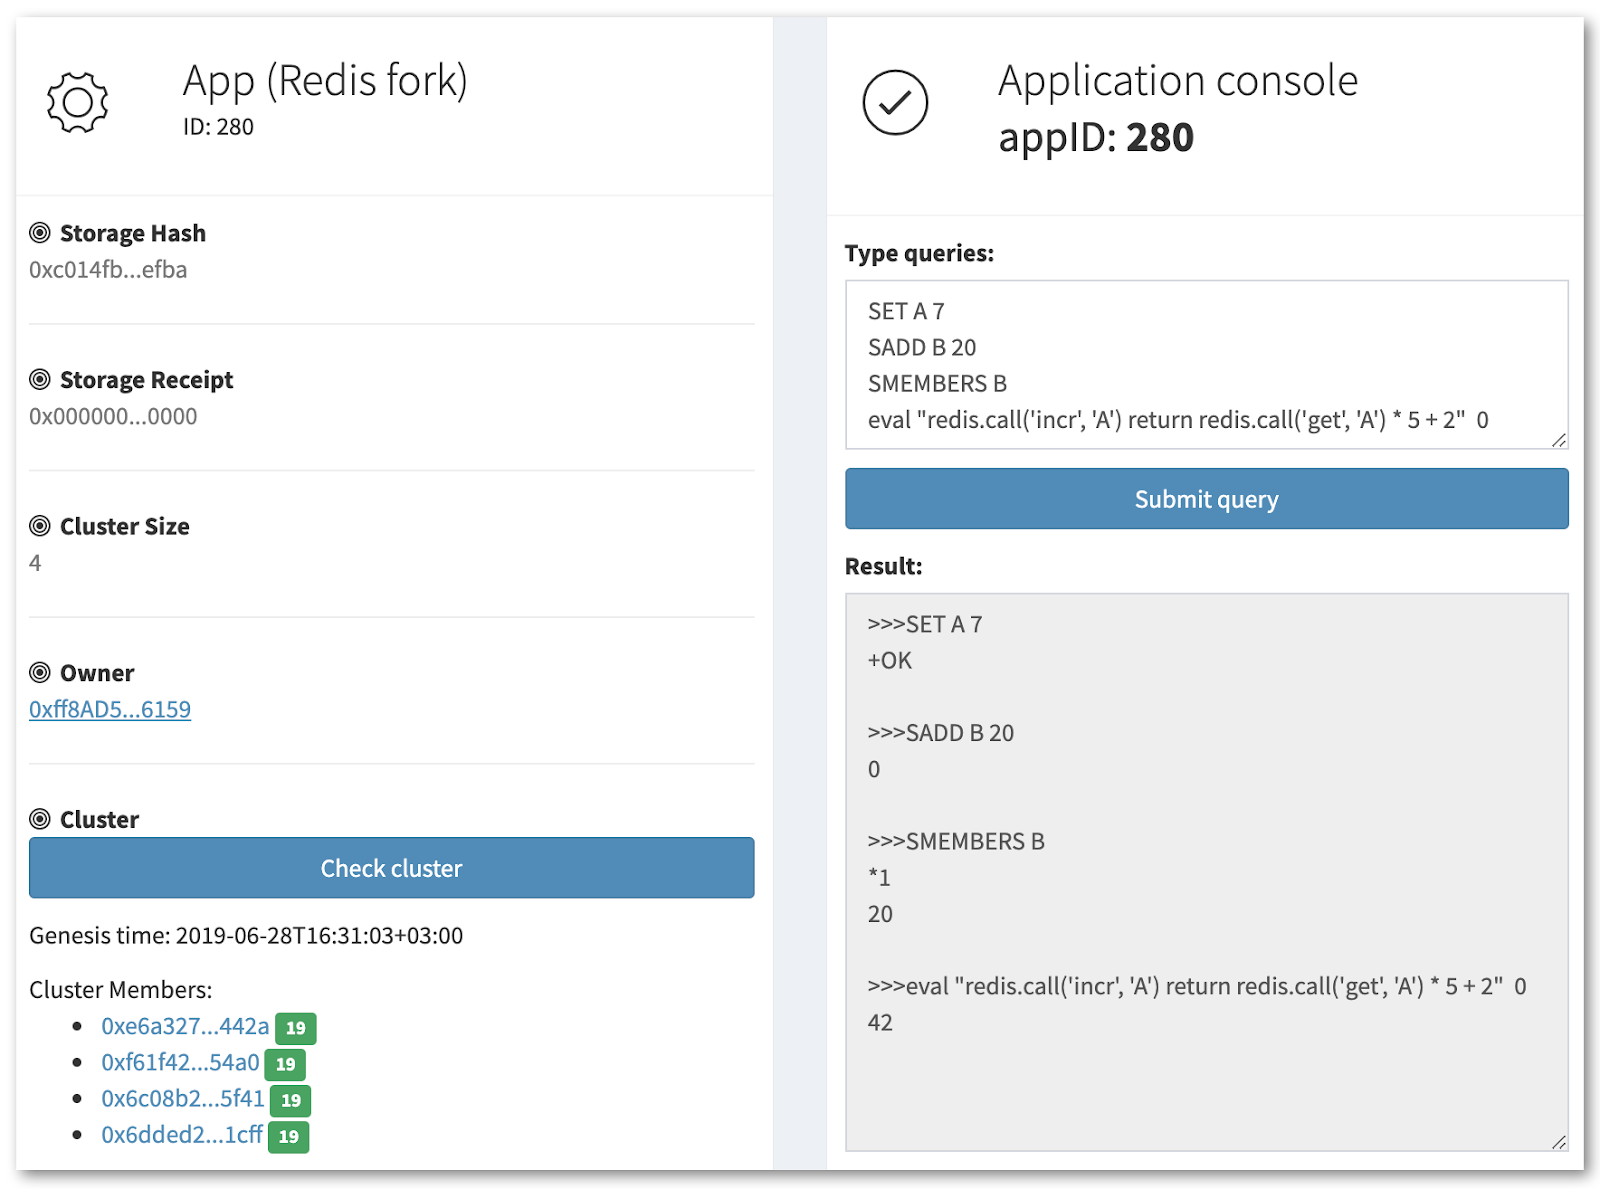Click the green 19 badge beside 0x6dded2...1cff
1600x1189 pixels.
point(289,1136)
